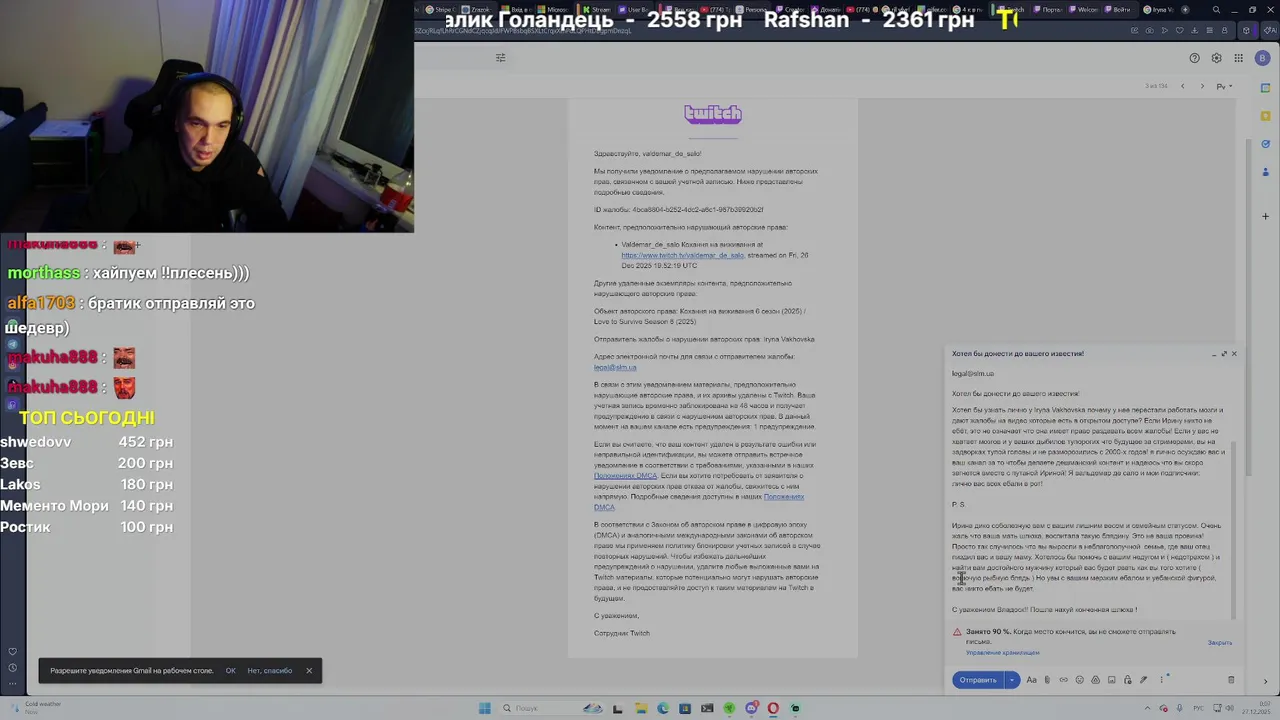Image resolution: width=1280 pixels, height=720 pixels.
Task: Open Tasks side panel icon
Action: 1265,144
